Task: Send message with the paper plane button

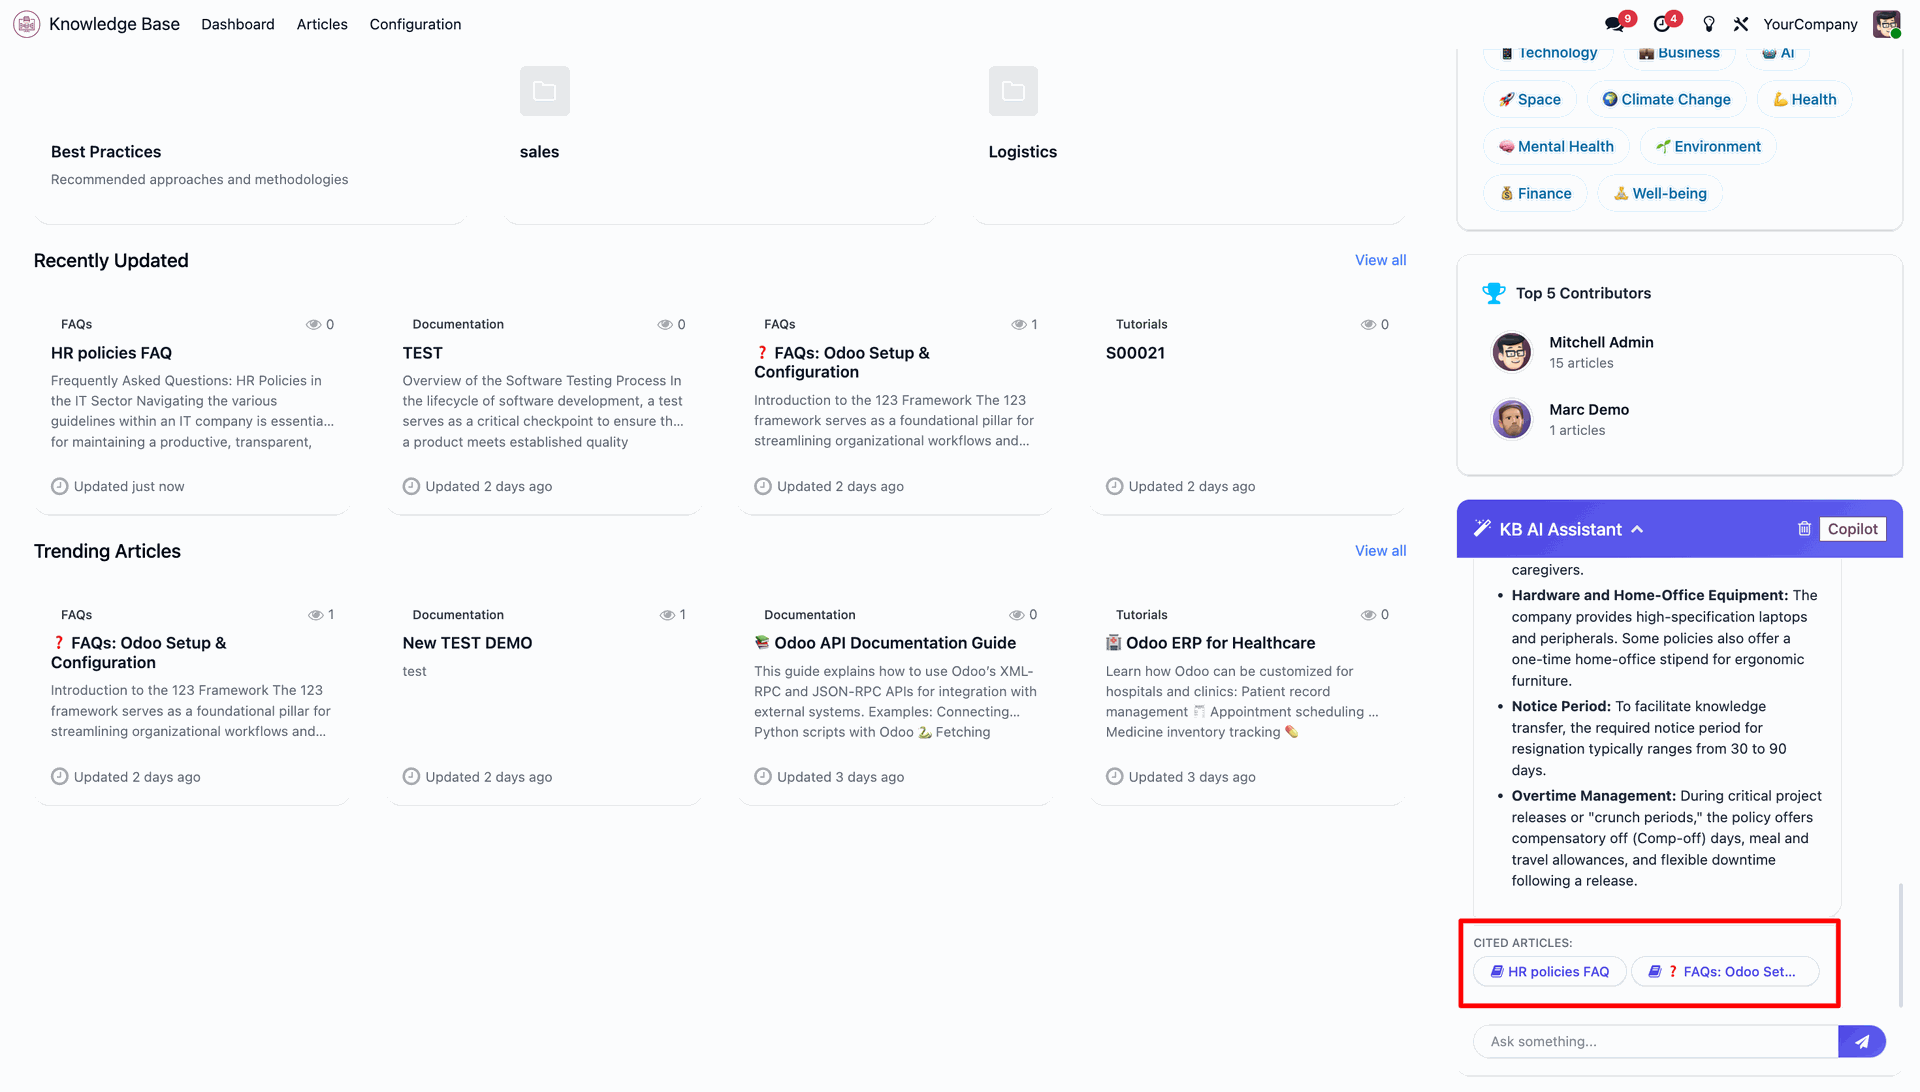Action: [x=1862, y=1041]
